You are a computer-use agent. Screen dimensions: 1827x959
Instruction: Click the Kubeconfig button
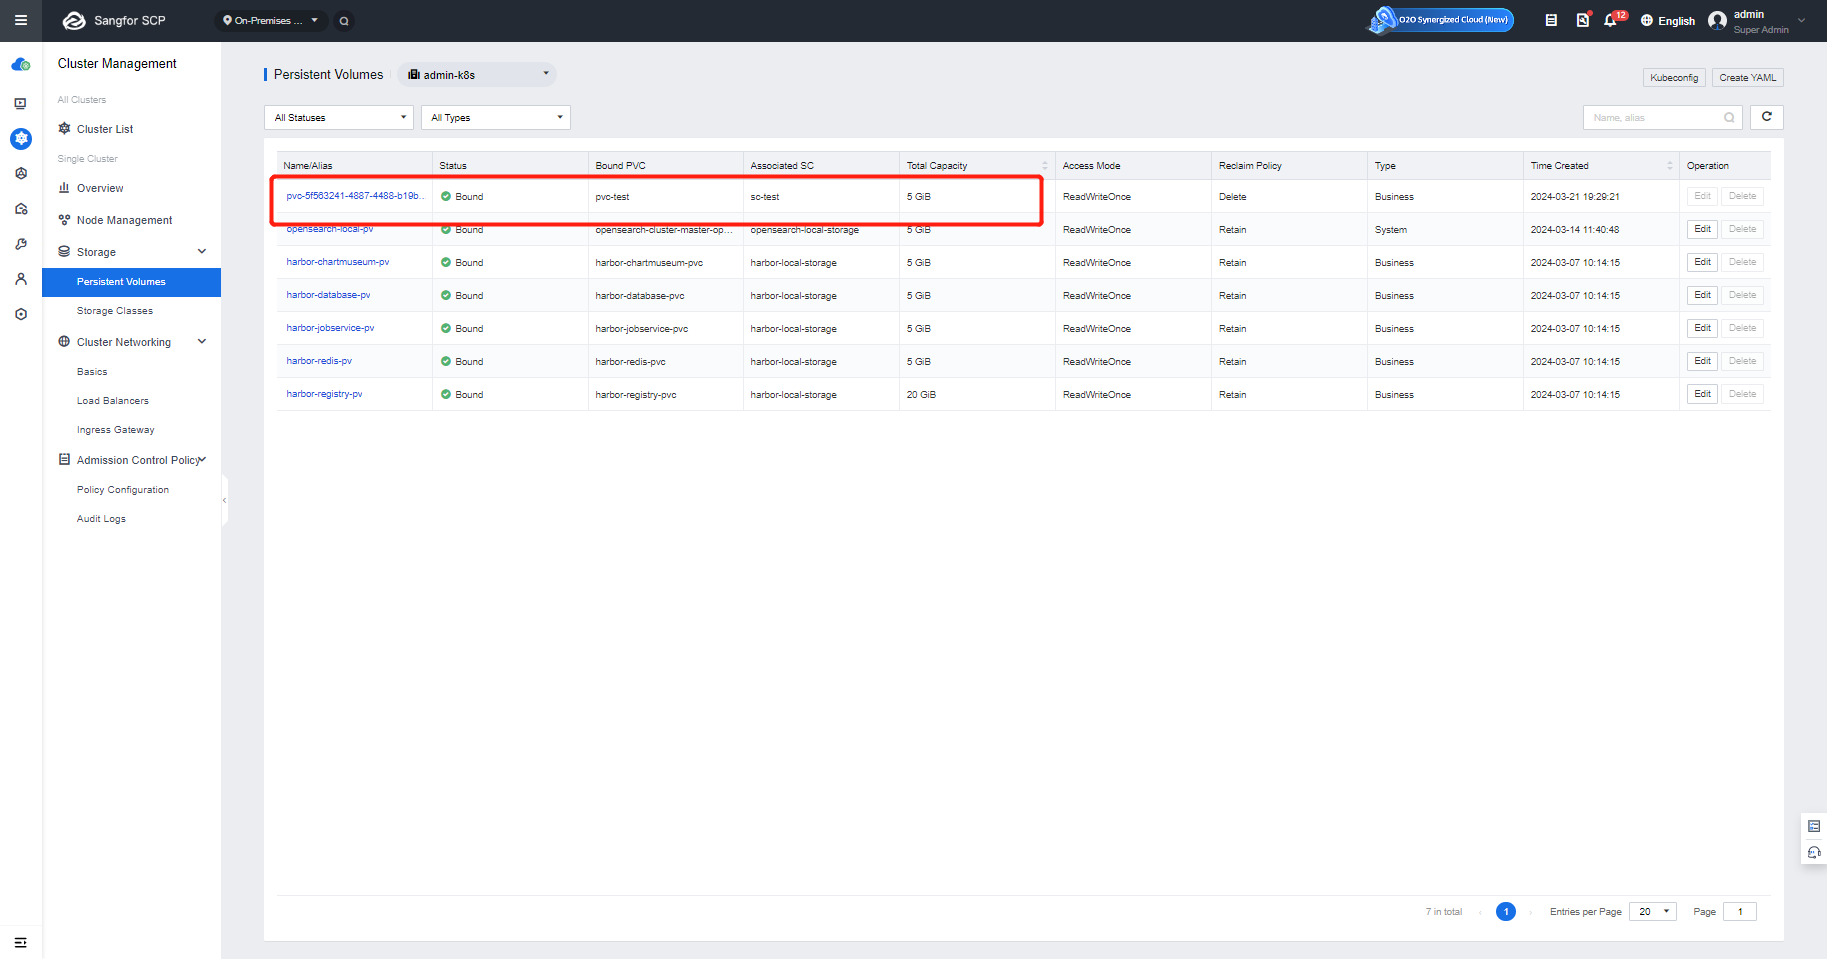point(1674,78)
